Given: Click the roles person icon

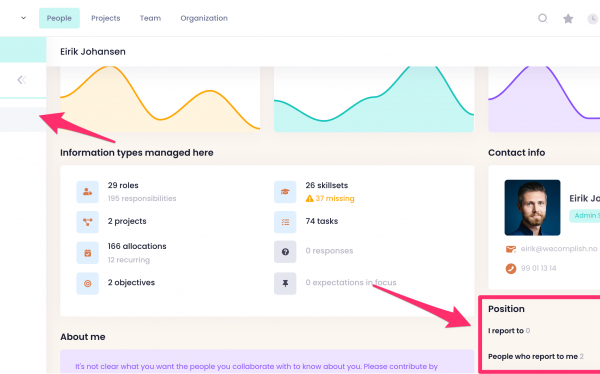Looking at the screenshot, I should [88, 192].
